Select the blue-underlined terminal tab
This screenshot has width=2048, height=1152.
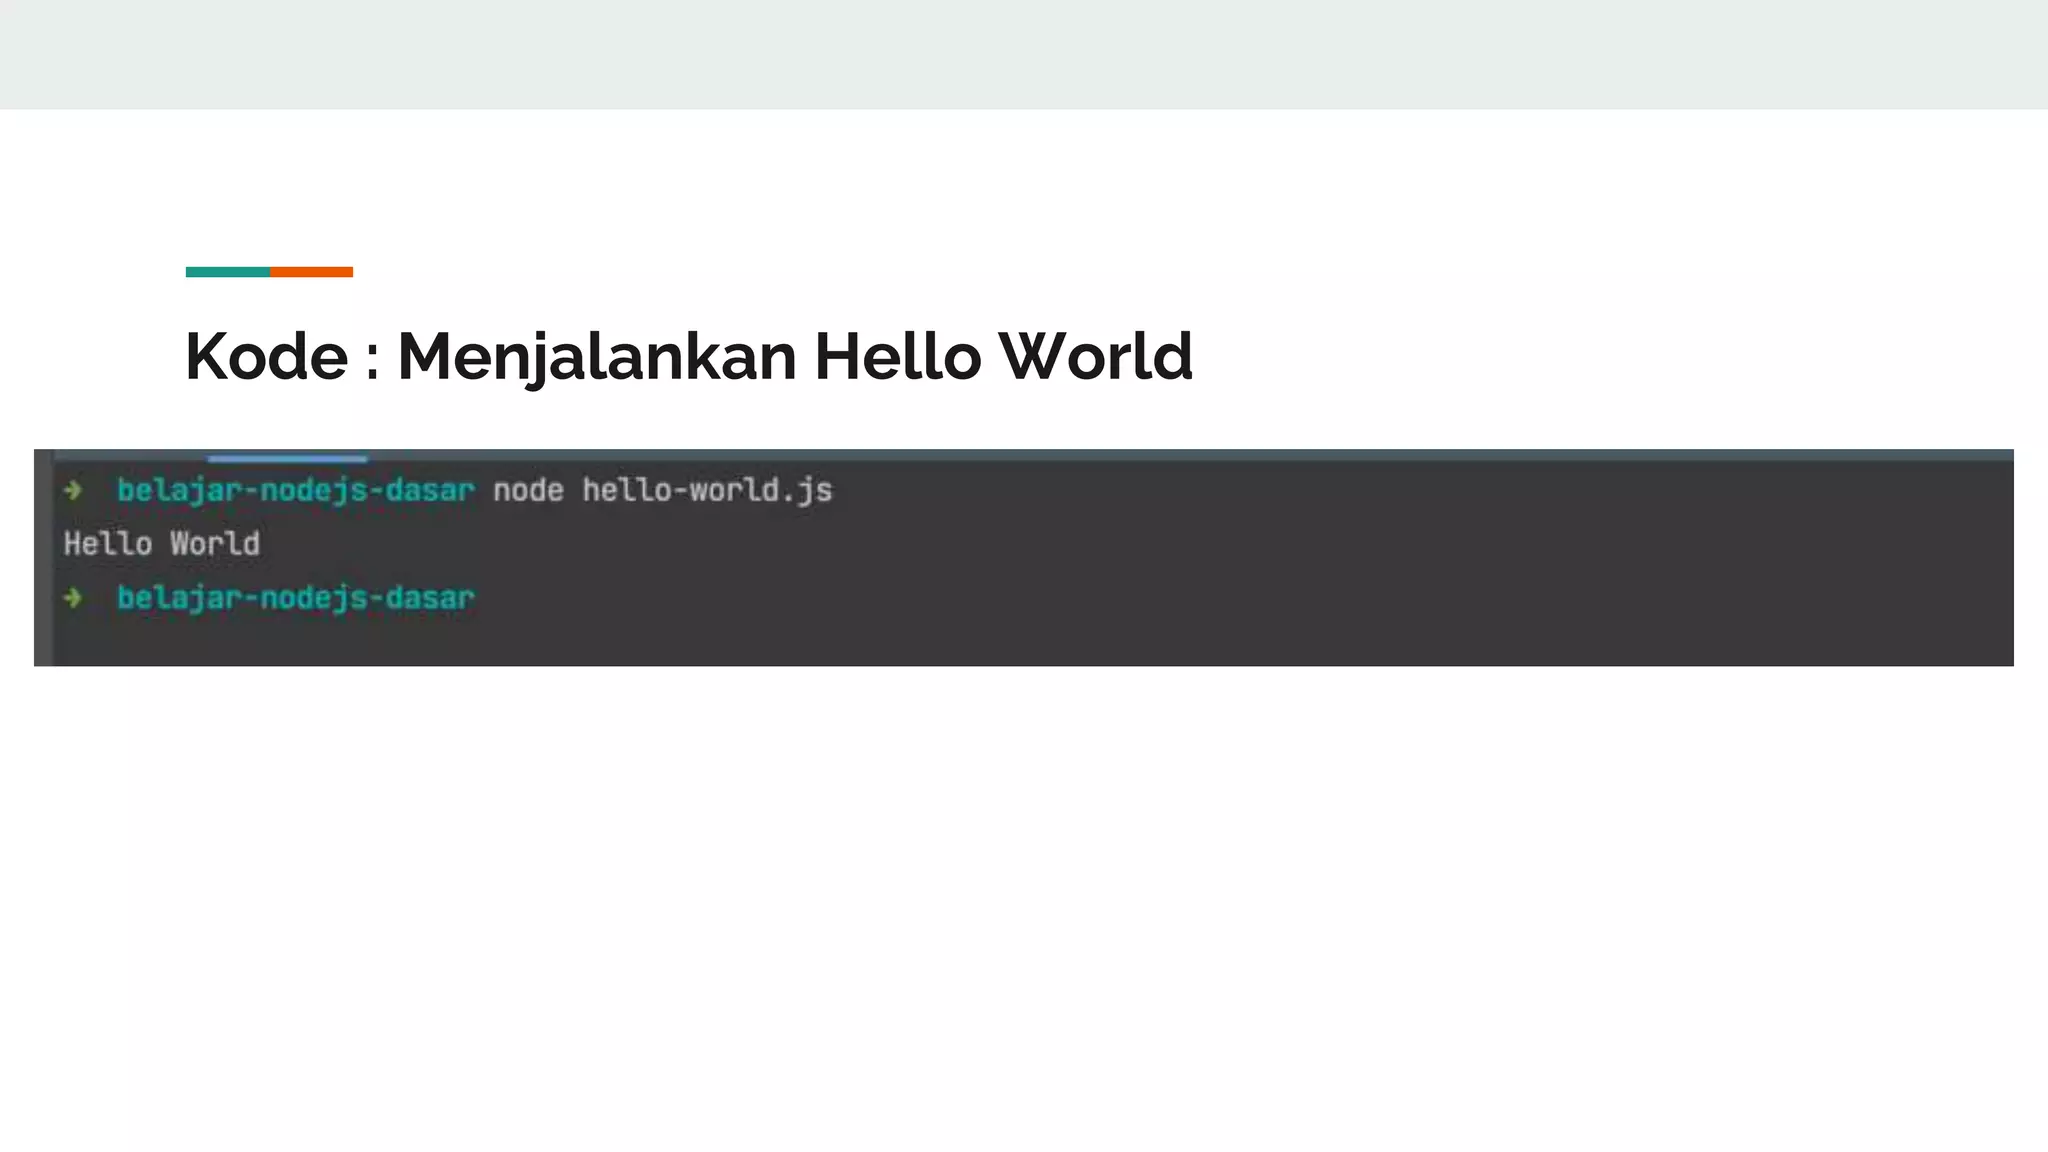288,457
